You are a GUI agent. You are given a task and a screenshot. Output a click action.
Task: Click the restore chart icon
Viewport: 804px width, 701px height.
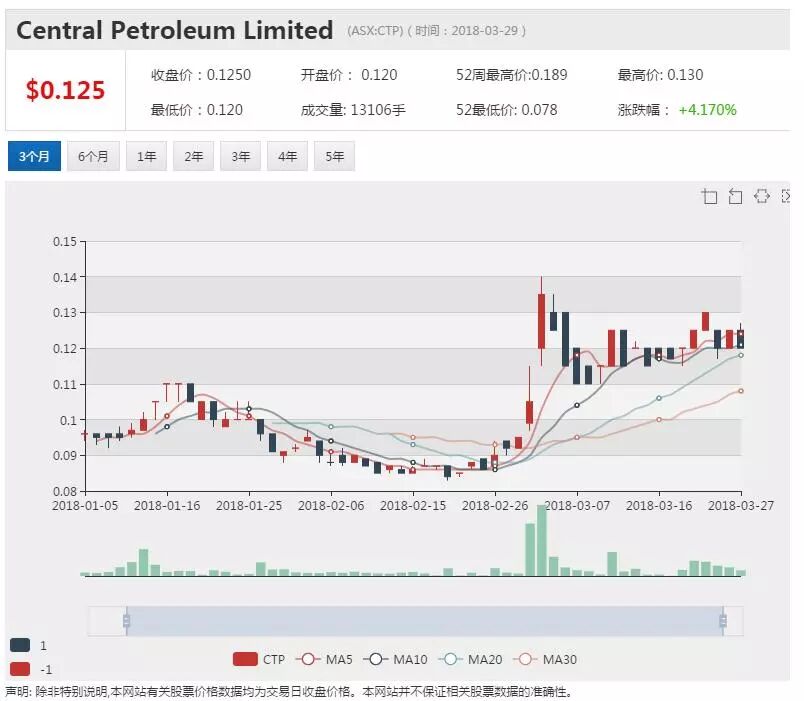point(761,196)
